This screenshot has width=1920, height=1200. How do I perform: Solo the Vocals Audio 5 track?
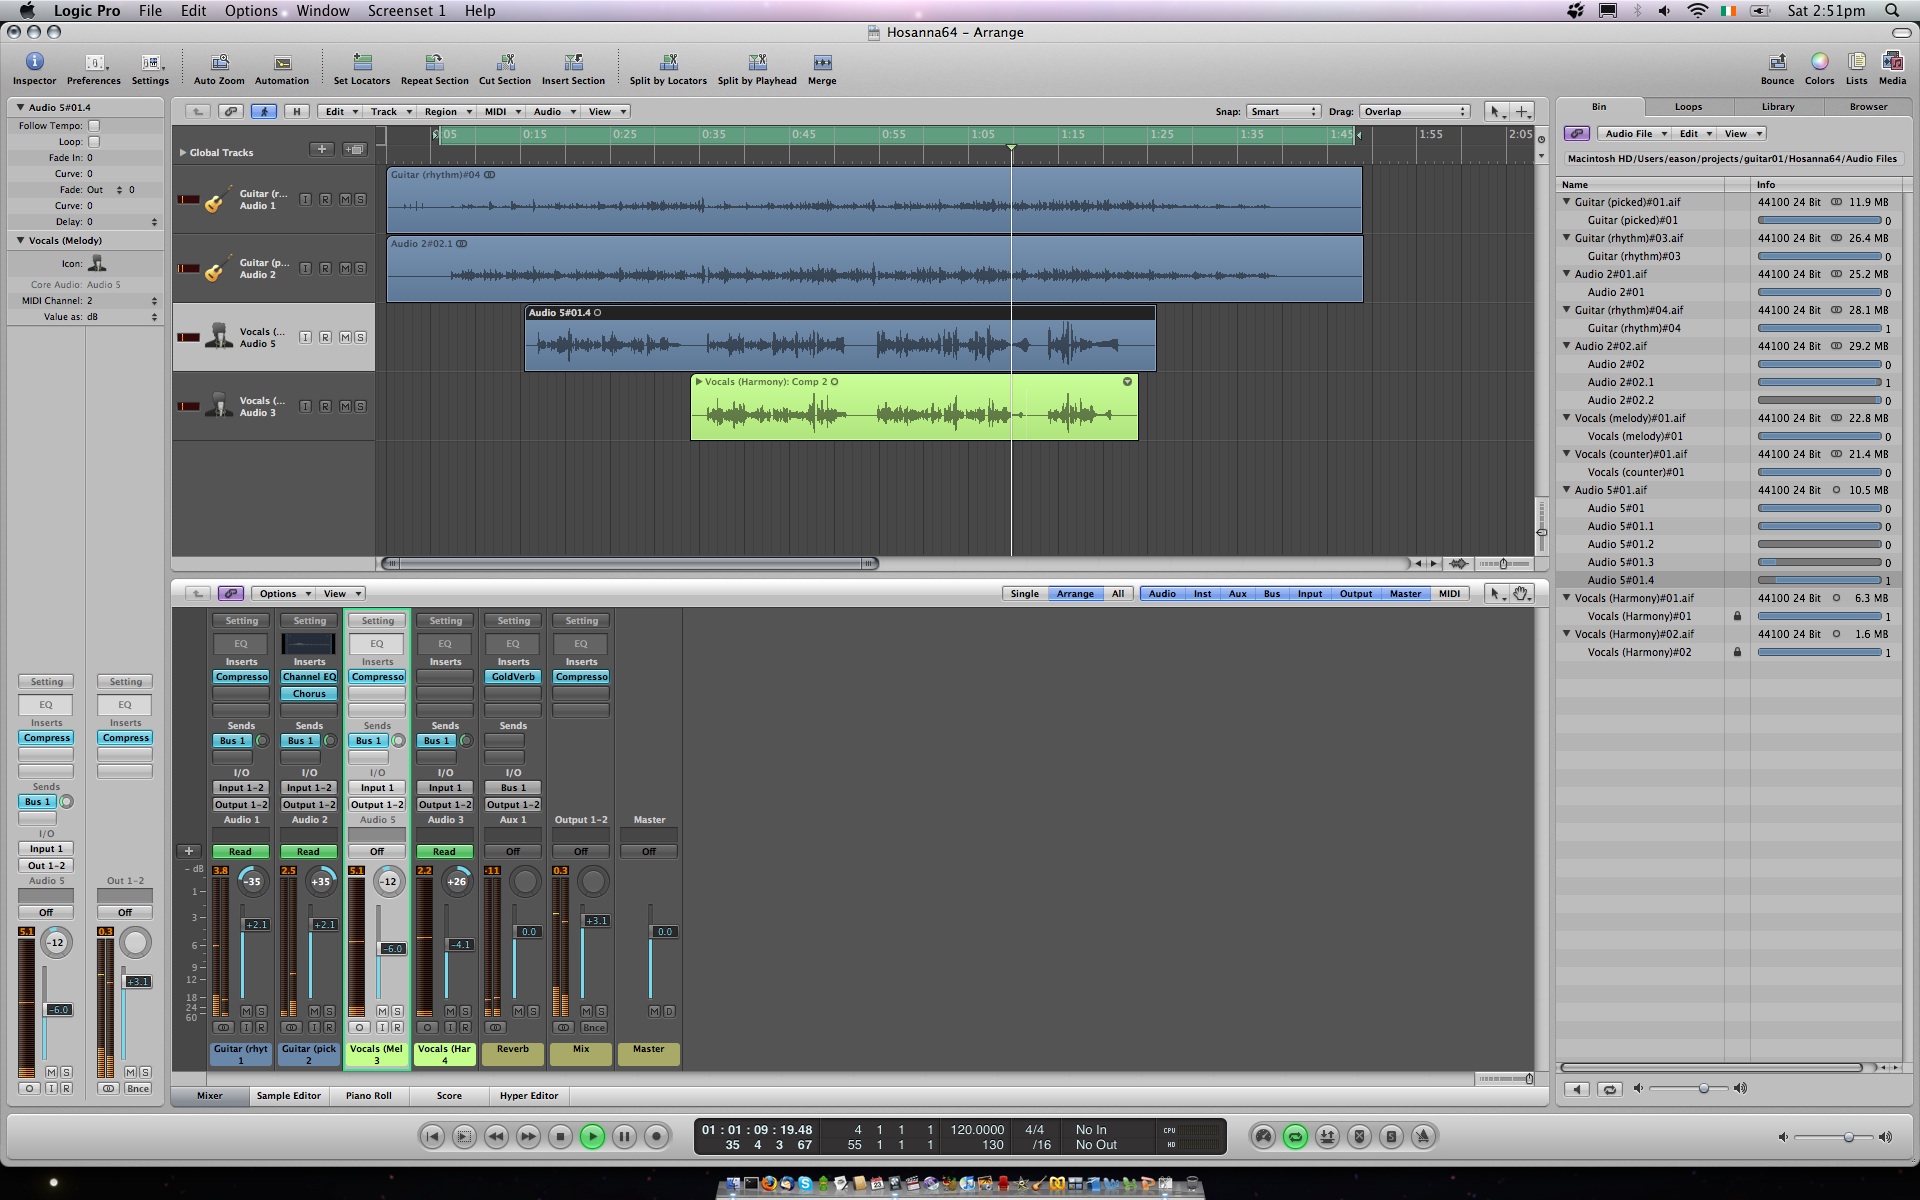click(360, 337)
